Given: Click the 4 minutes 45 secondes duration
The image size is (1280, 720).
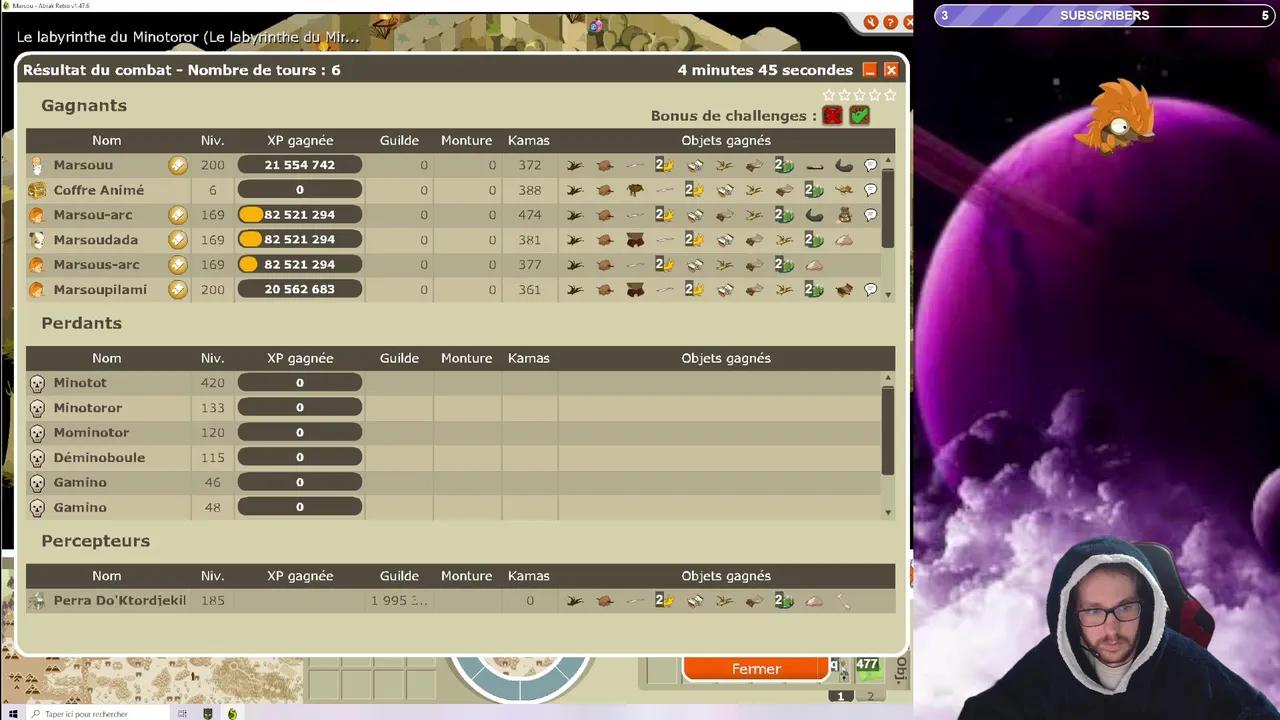Looking at the screenshot, I should [765, 70].
